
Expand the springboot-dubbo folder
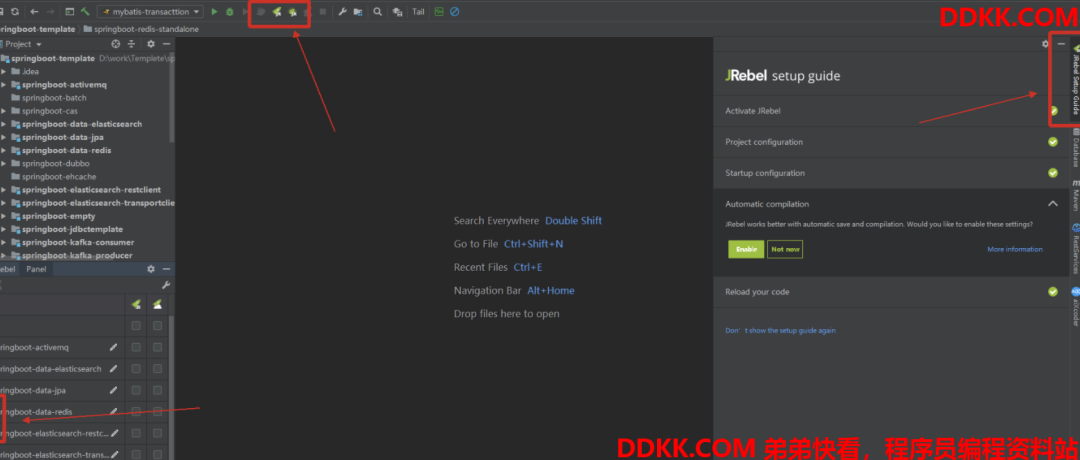pyautogui.click(x=4, y=163)
